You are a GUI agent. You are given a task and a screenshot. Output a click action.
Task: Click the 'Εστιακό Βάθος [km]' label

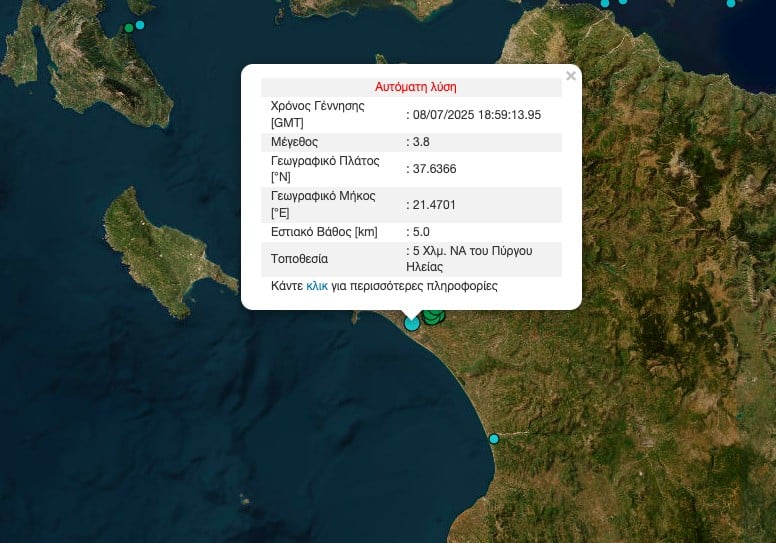tap(324, 232)
